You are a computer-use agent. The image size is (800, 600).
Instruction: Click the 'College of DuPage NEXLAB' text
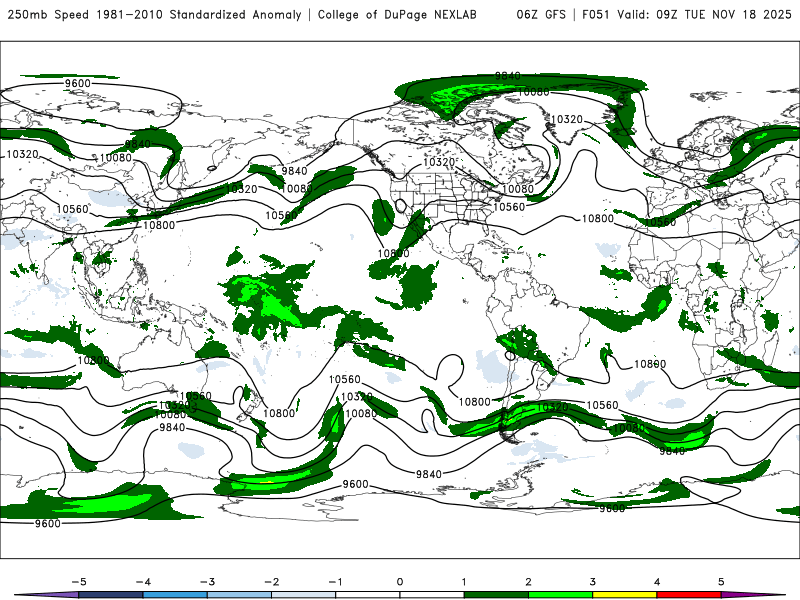click(397, 14)
